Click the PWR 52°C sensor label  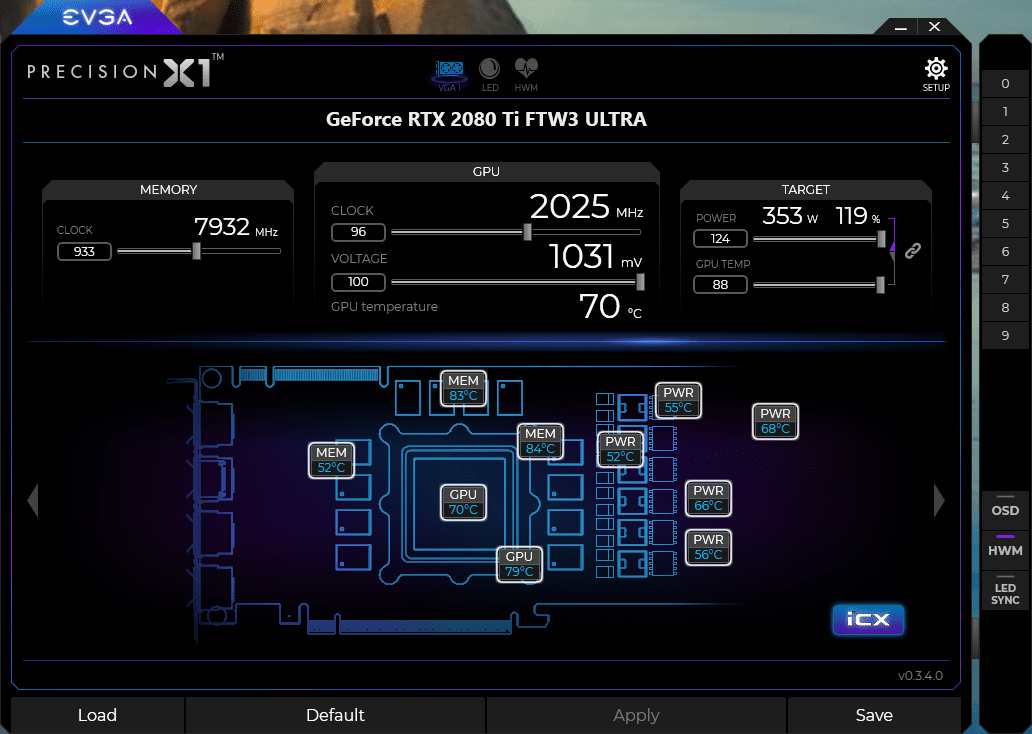point(621,449)
